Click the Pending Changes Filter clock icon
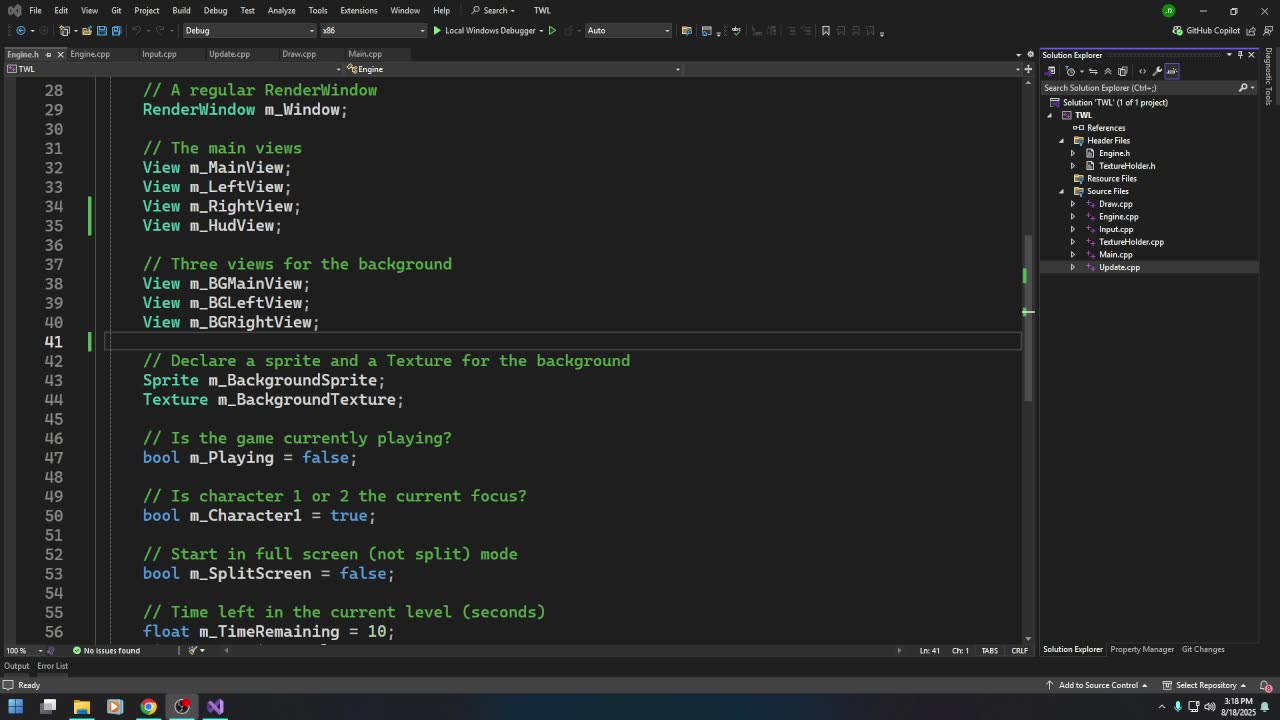1280x720 pixels. coord(1070,71)
